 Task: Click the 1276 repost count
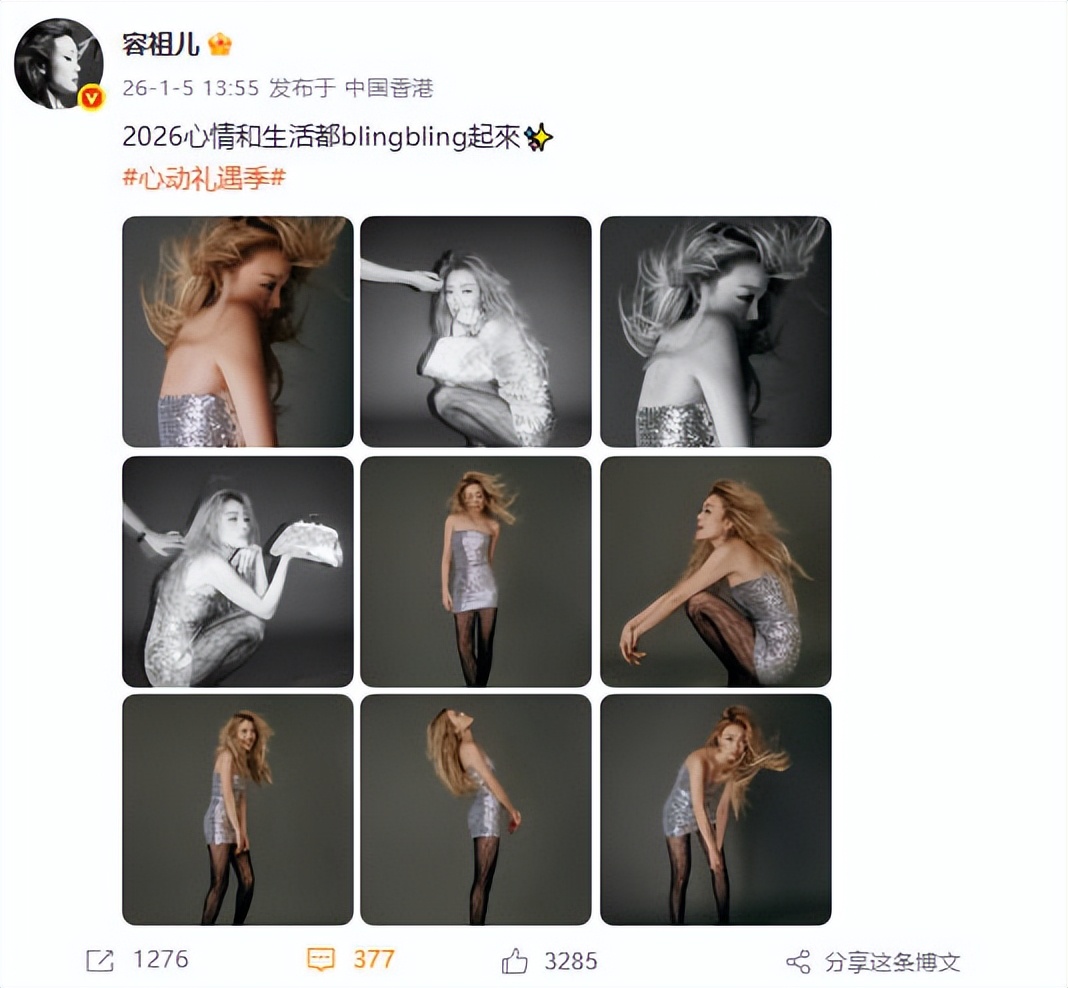pyautogui.click(x=161, y=959)
